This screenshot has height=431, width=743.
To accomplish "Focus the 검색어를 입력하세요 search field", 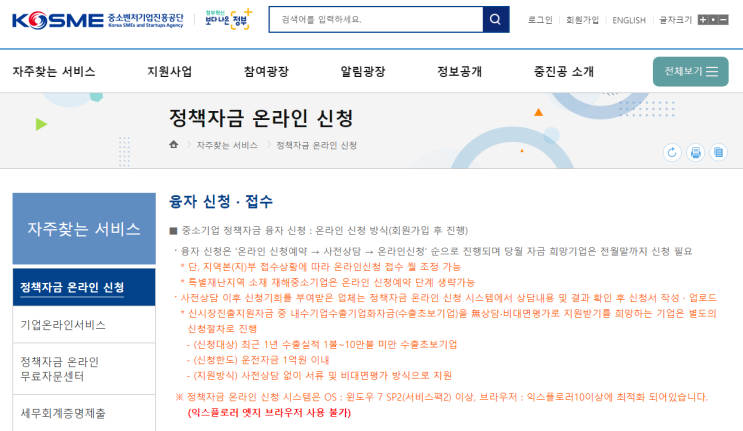I will pyautogui.click(x=376, y=19).
